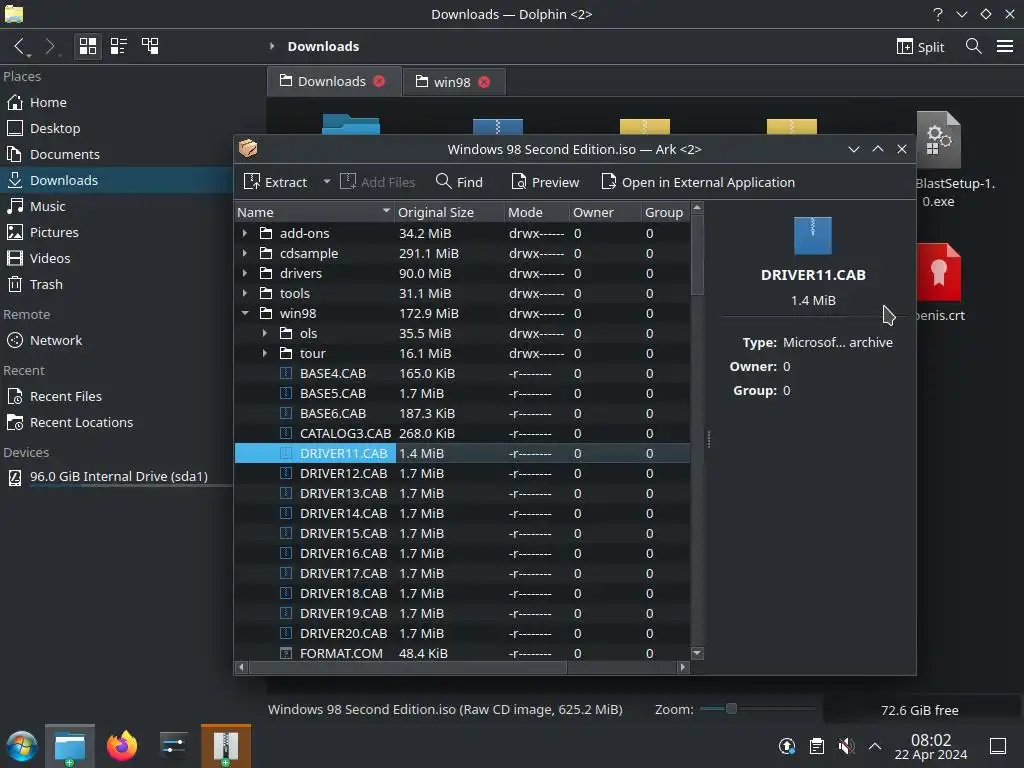Select CATALOG3.CAB file
This screenshot has height=768, width=1024.
tap(462, 434)
